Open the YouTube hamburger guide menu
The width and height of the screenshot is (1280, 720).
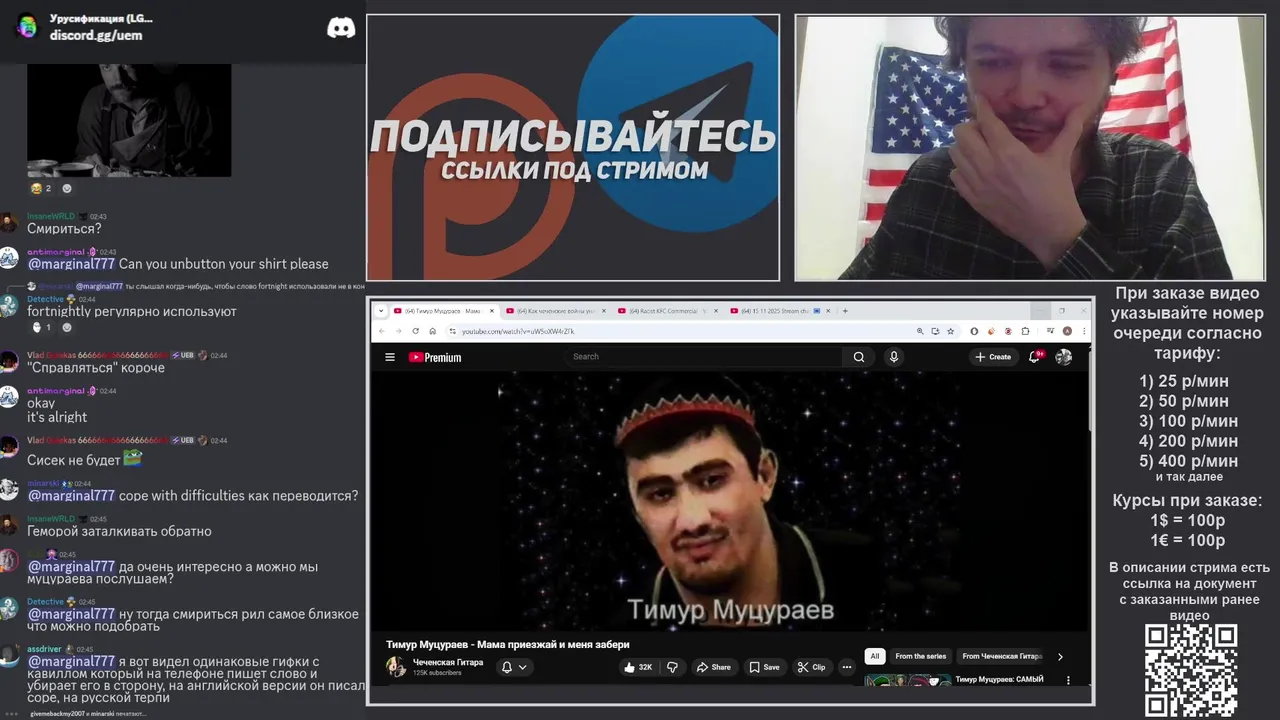pos(390,357)
